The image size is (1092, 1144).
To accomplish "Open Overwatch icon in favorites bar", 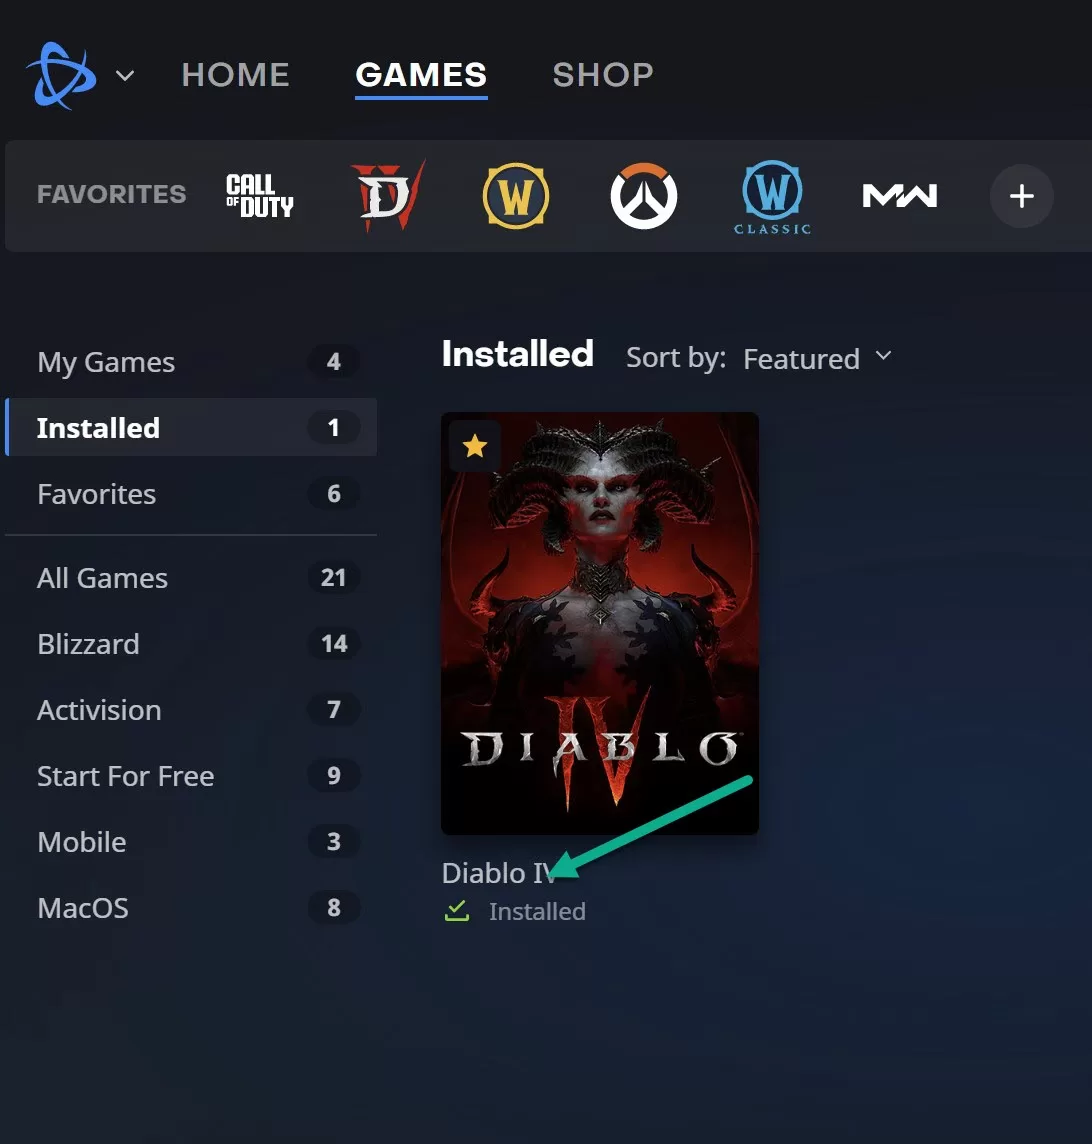I will (x=643, y=196).
